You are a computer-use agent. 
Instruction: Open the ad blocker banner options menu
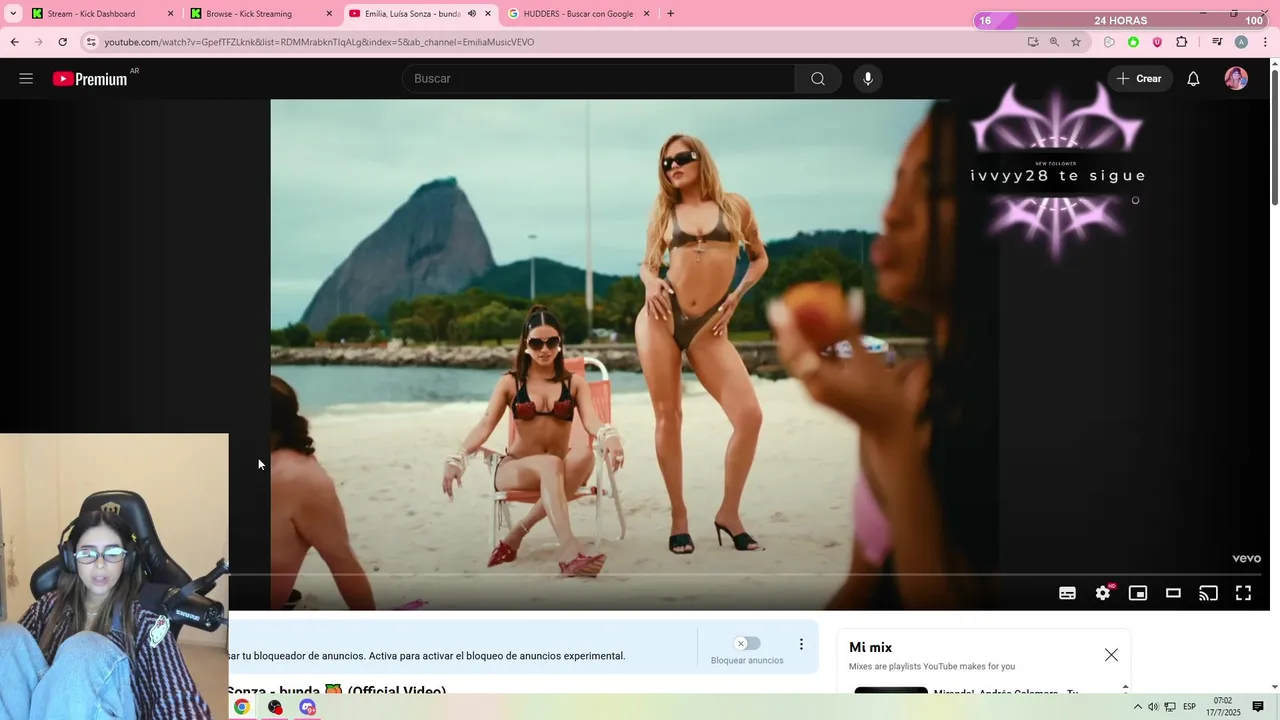[800, 644]
